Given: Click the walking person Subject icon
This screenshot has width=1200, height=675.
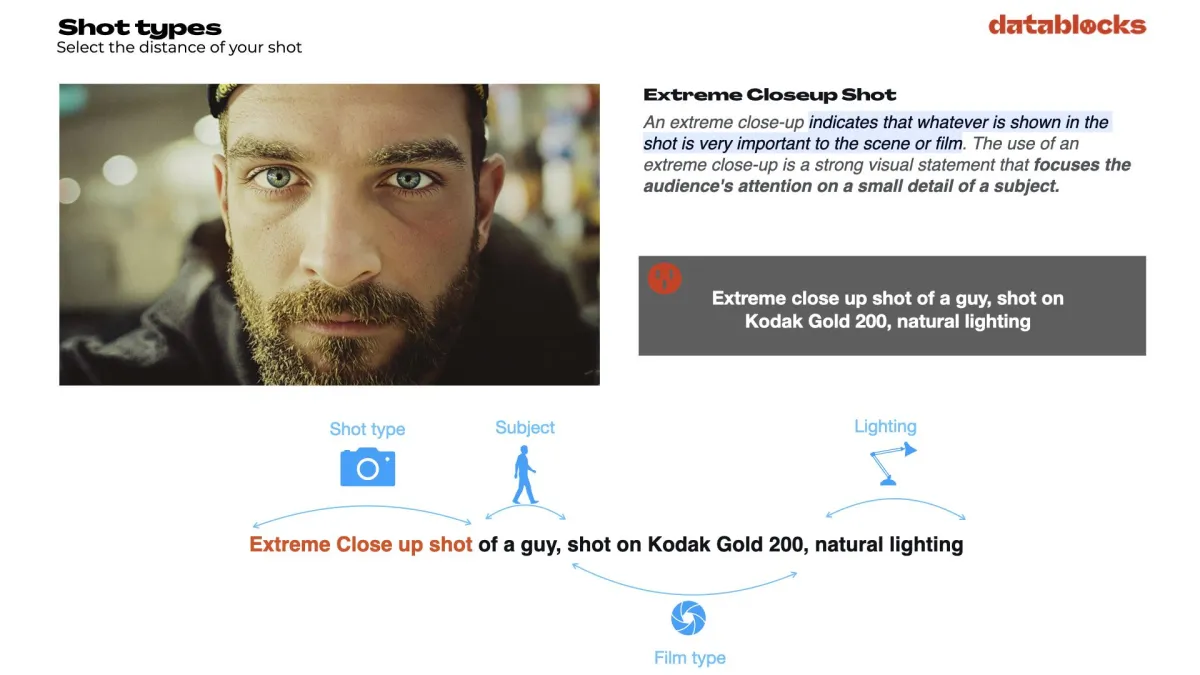Looking at the screenshot, I should (524, 475).
